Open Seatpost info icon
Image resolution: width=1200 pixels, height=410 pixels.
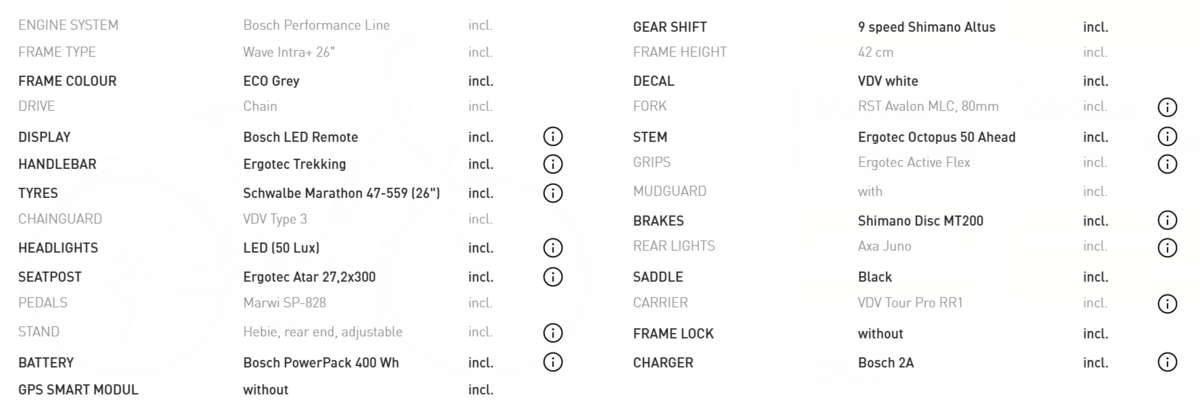[x=553, y=277]
